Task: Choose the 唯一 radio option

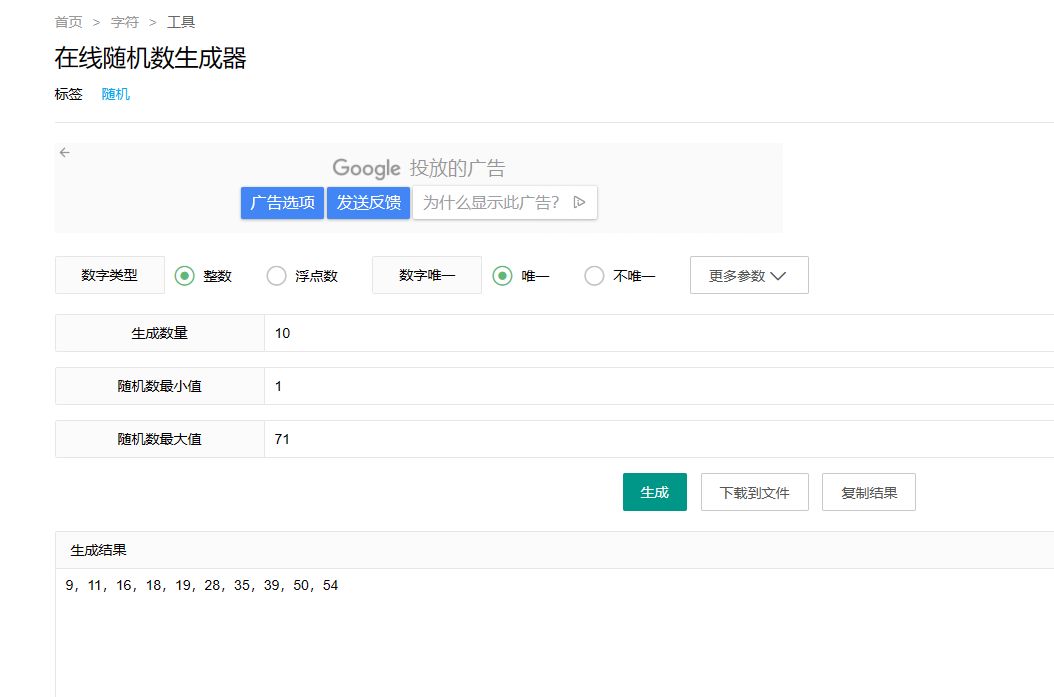Action: (x=503, y=276)
